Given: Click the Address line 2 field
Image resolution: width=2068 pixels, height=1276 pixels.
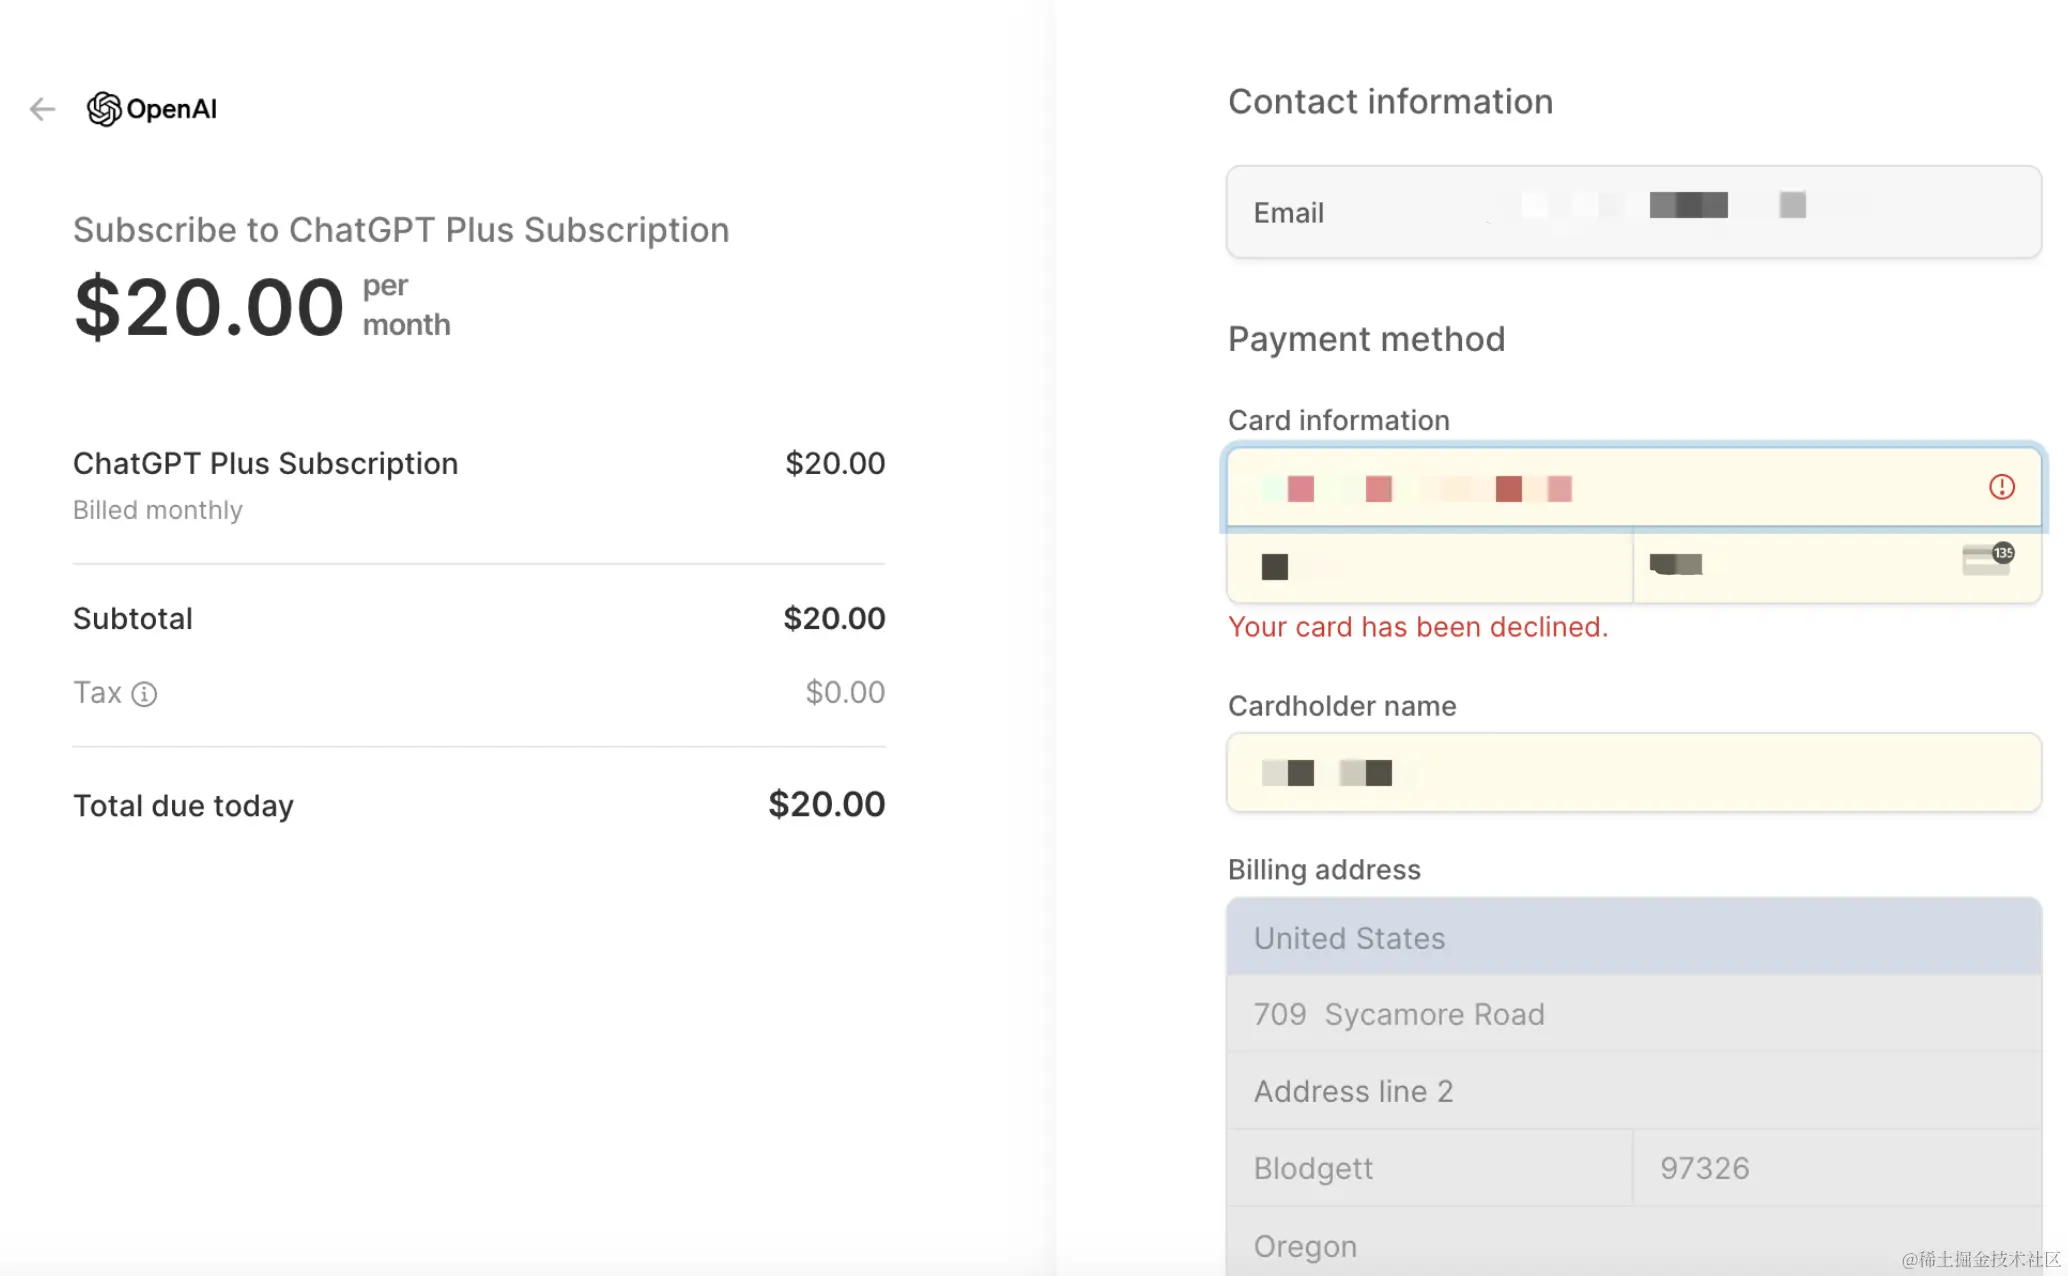Looking at the screenshot, I should (1634, 1091).
